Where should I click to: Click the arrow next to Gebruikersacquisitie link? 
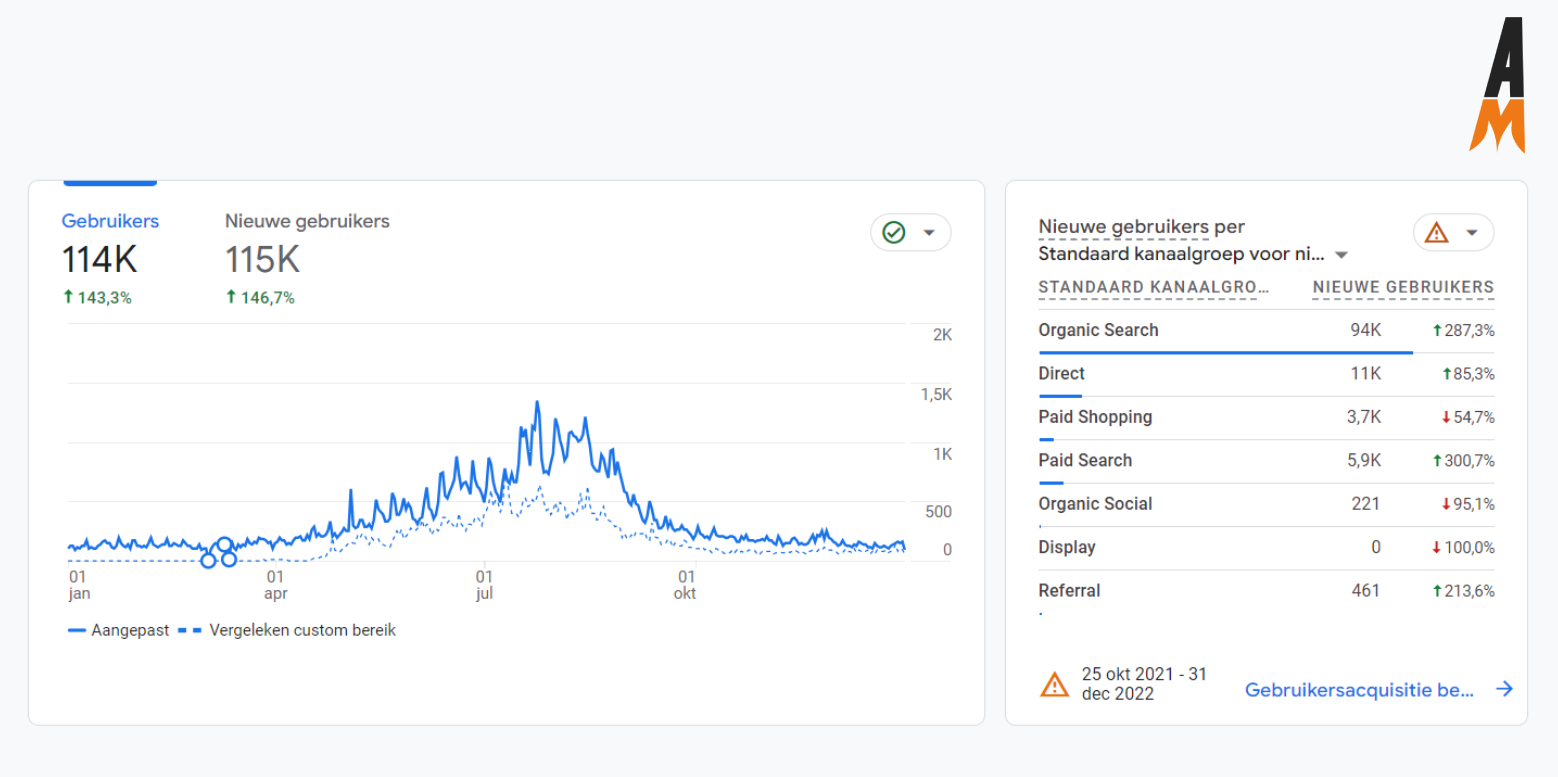1504,689
